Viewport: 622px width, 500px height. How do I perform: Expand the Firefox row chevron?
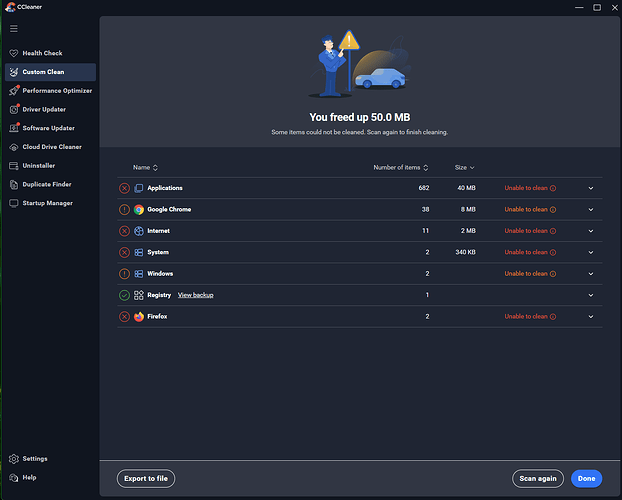(591, 317)
